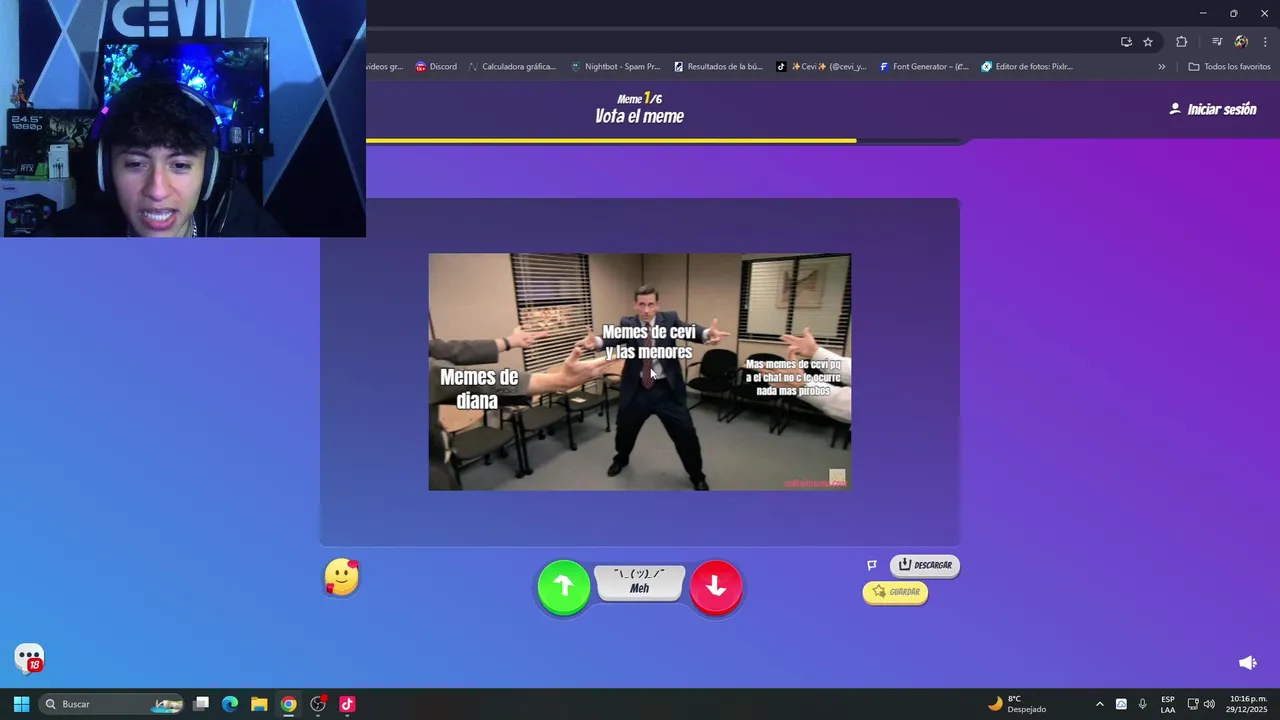The image size is (1280, 720).
Task: Open Font Generator bookmark
Action: pyautogui.click(x=924, y=67)
